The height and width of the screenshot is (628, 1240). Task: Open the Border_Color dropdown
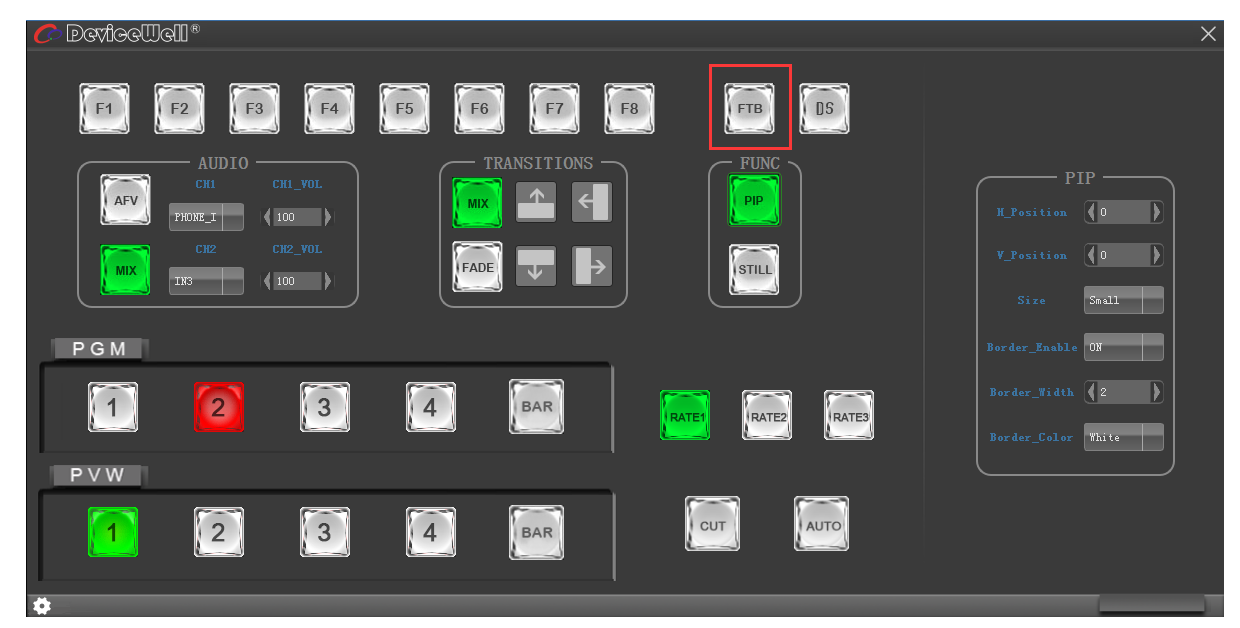[x=1124, y=437]
